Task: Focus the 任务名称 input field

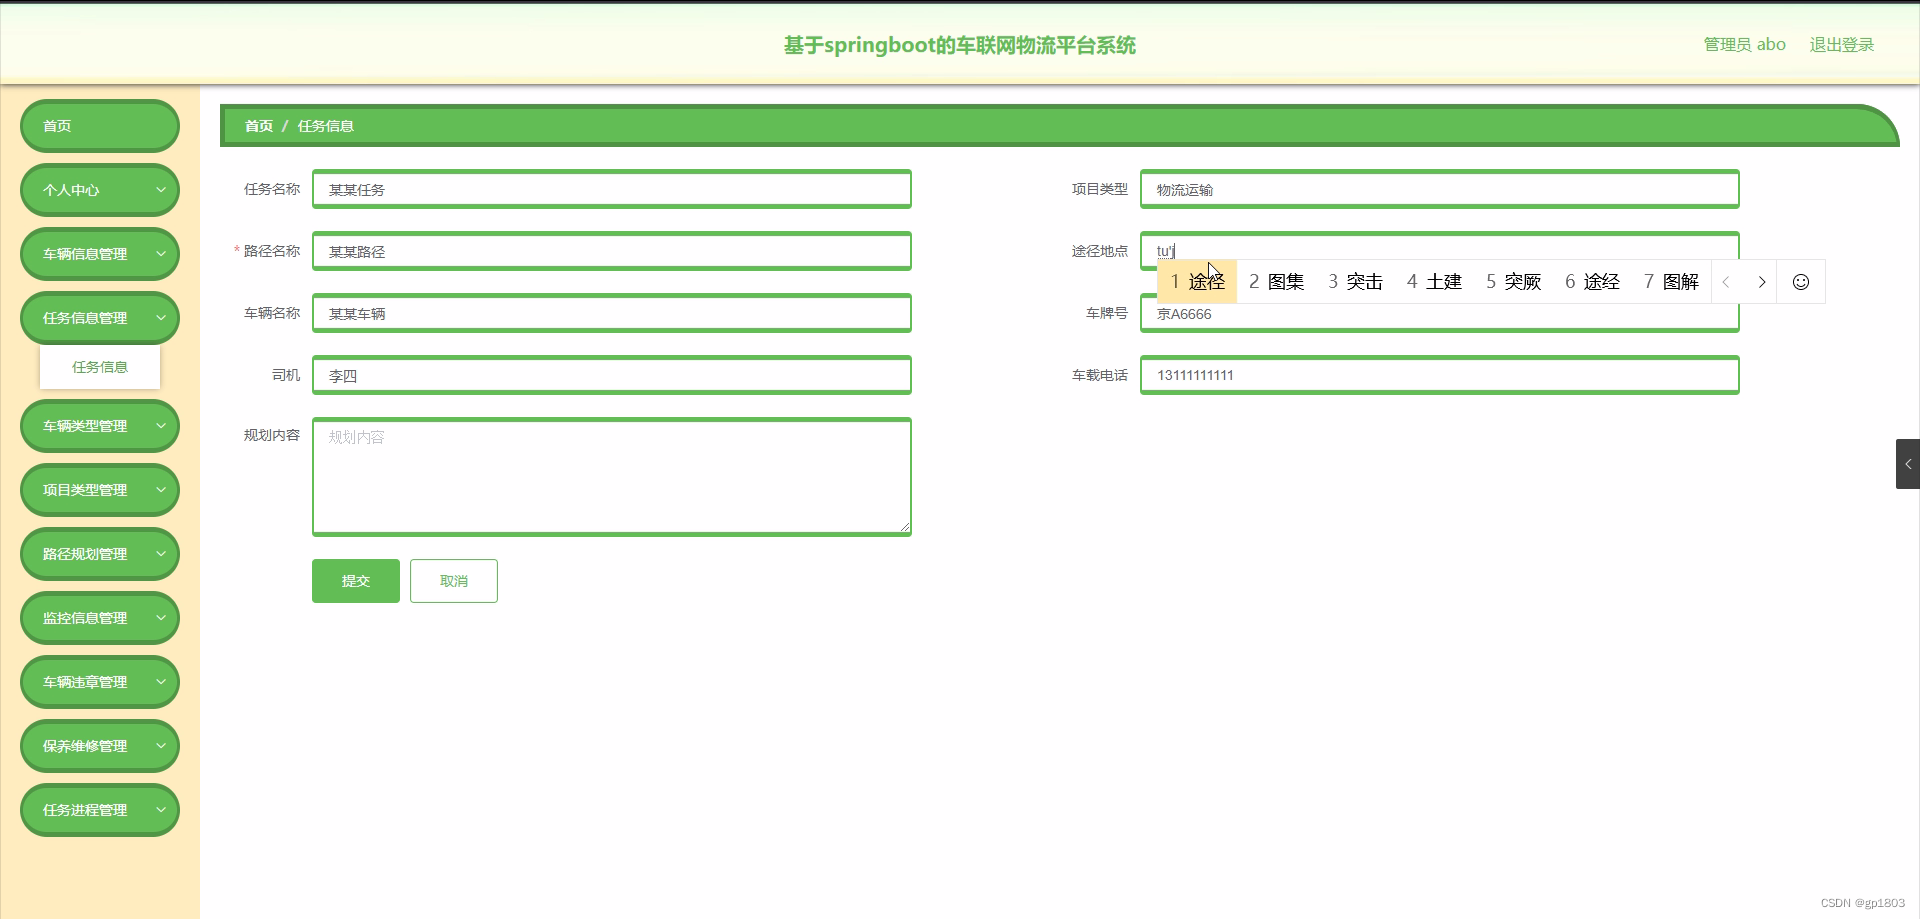Action: [612, 189]
